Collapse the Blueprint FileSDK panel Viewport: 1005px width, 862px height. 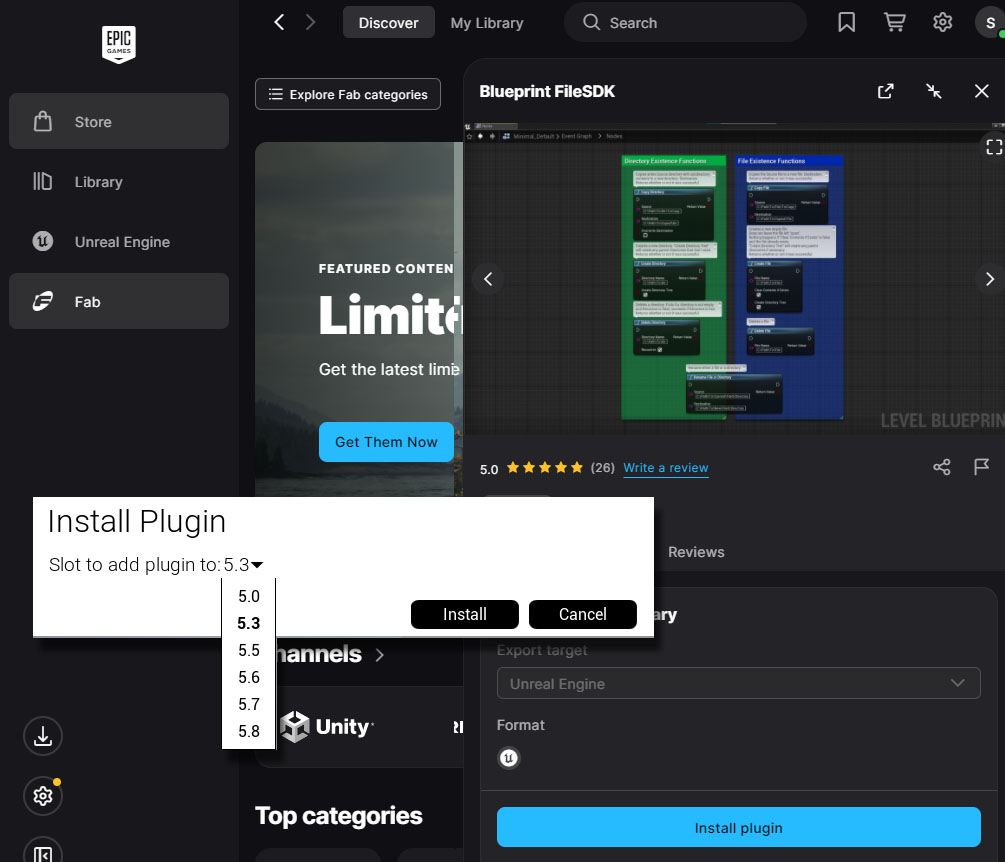coord(934,91)
